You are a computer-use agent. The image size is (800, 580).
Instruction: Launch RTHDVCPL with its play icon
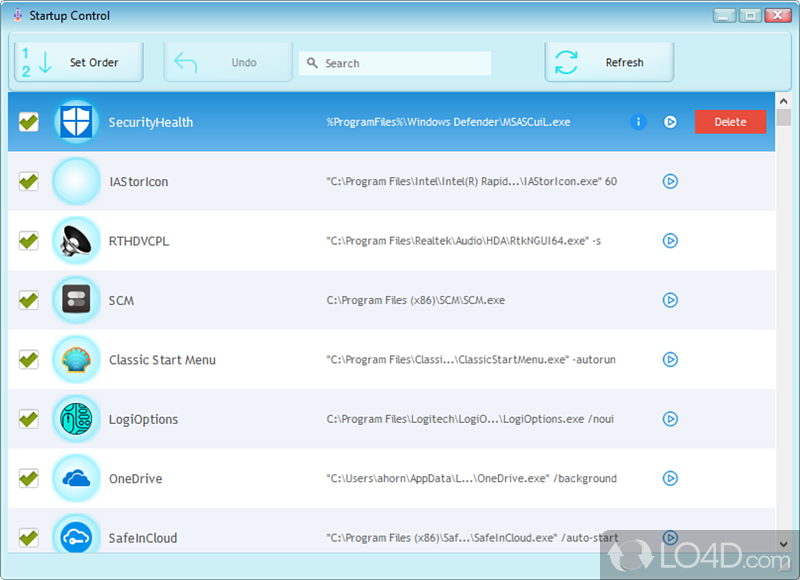point(670,241)
